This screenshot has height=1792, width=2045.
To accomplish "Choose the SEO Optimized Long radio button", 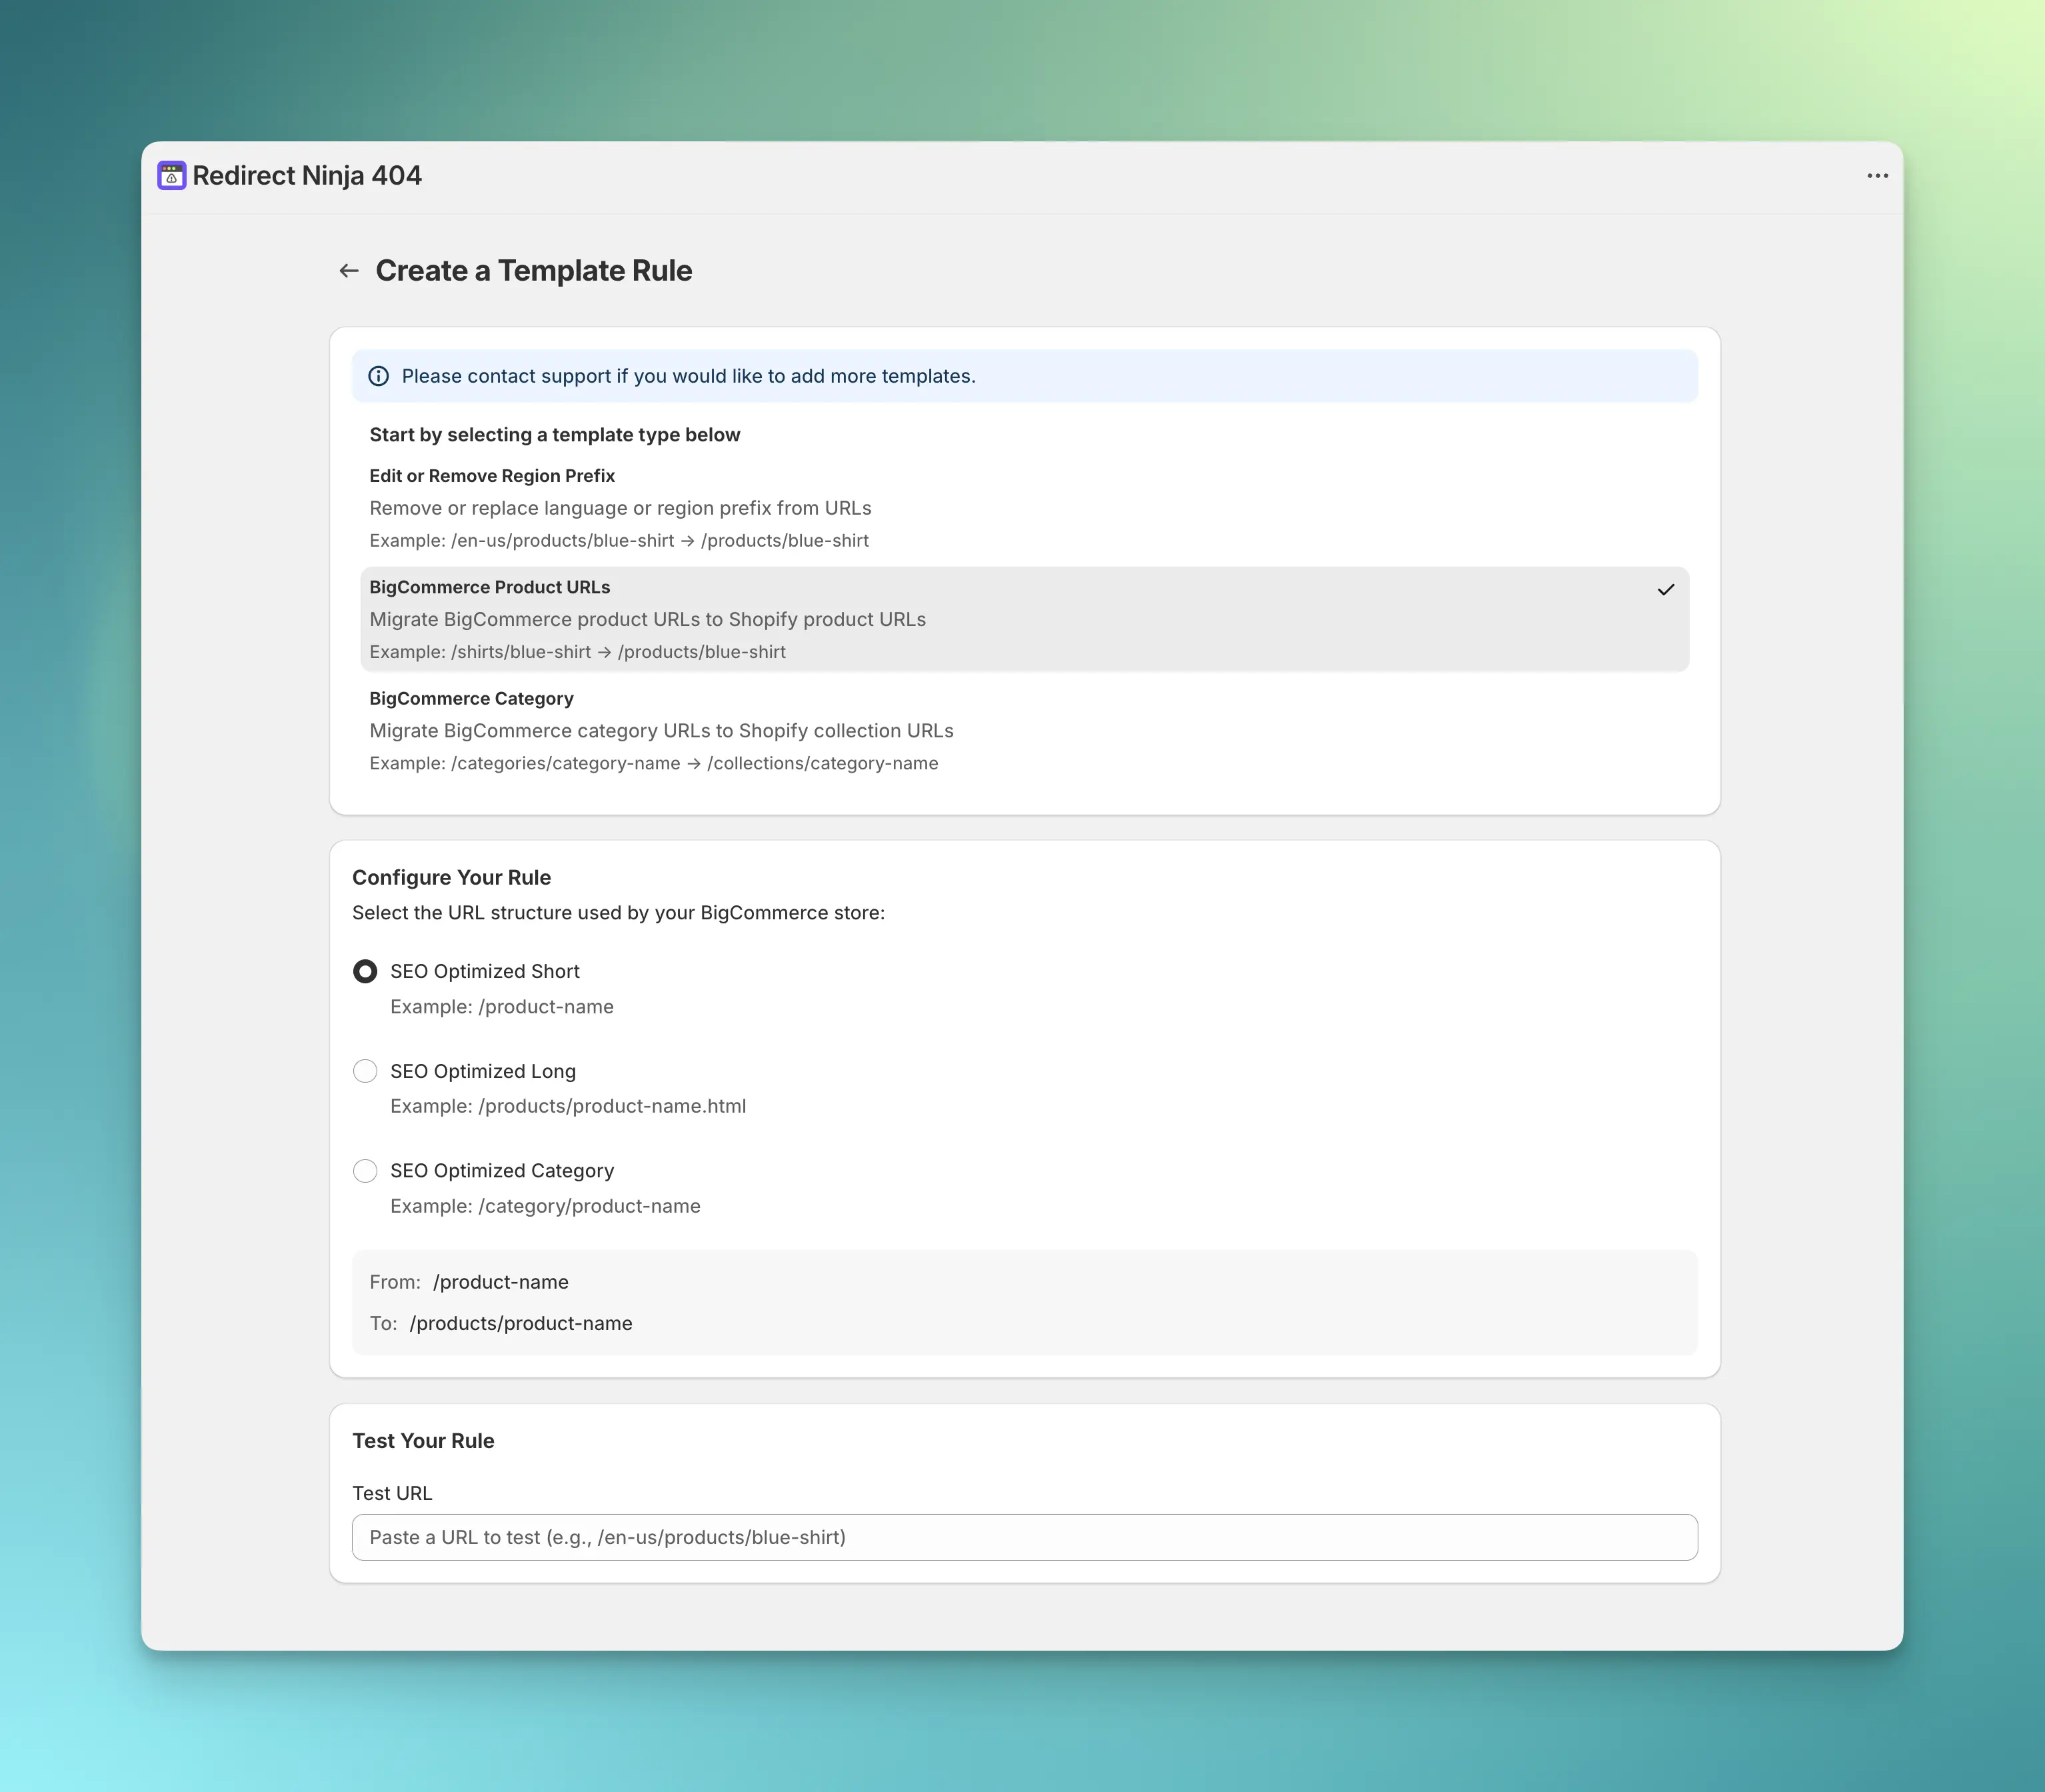I will [x=365, y=1071].
